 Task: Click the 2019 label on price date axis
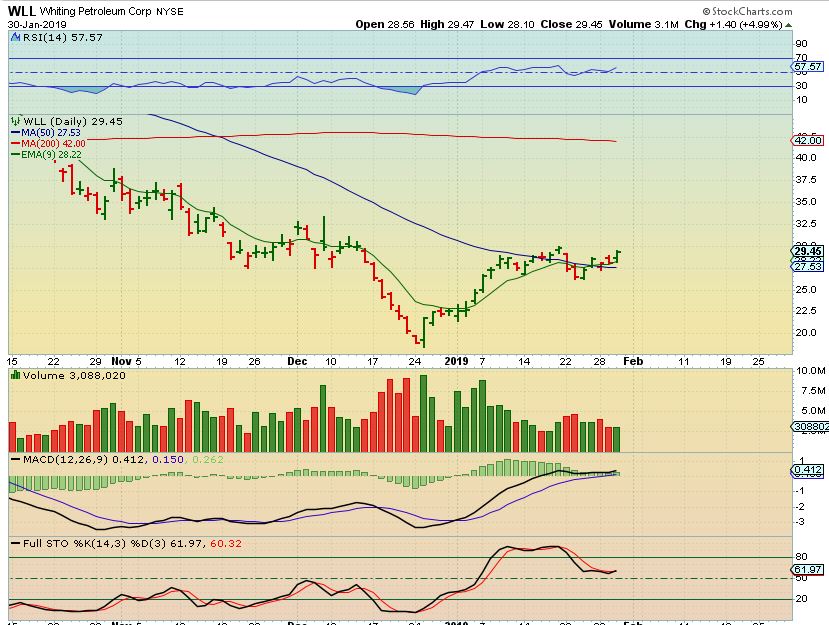[x=456, y=361]
